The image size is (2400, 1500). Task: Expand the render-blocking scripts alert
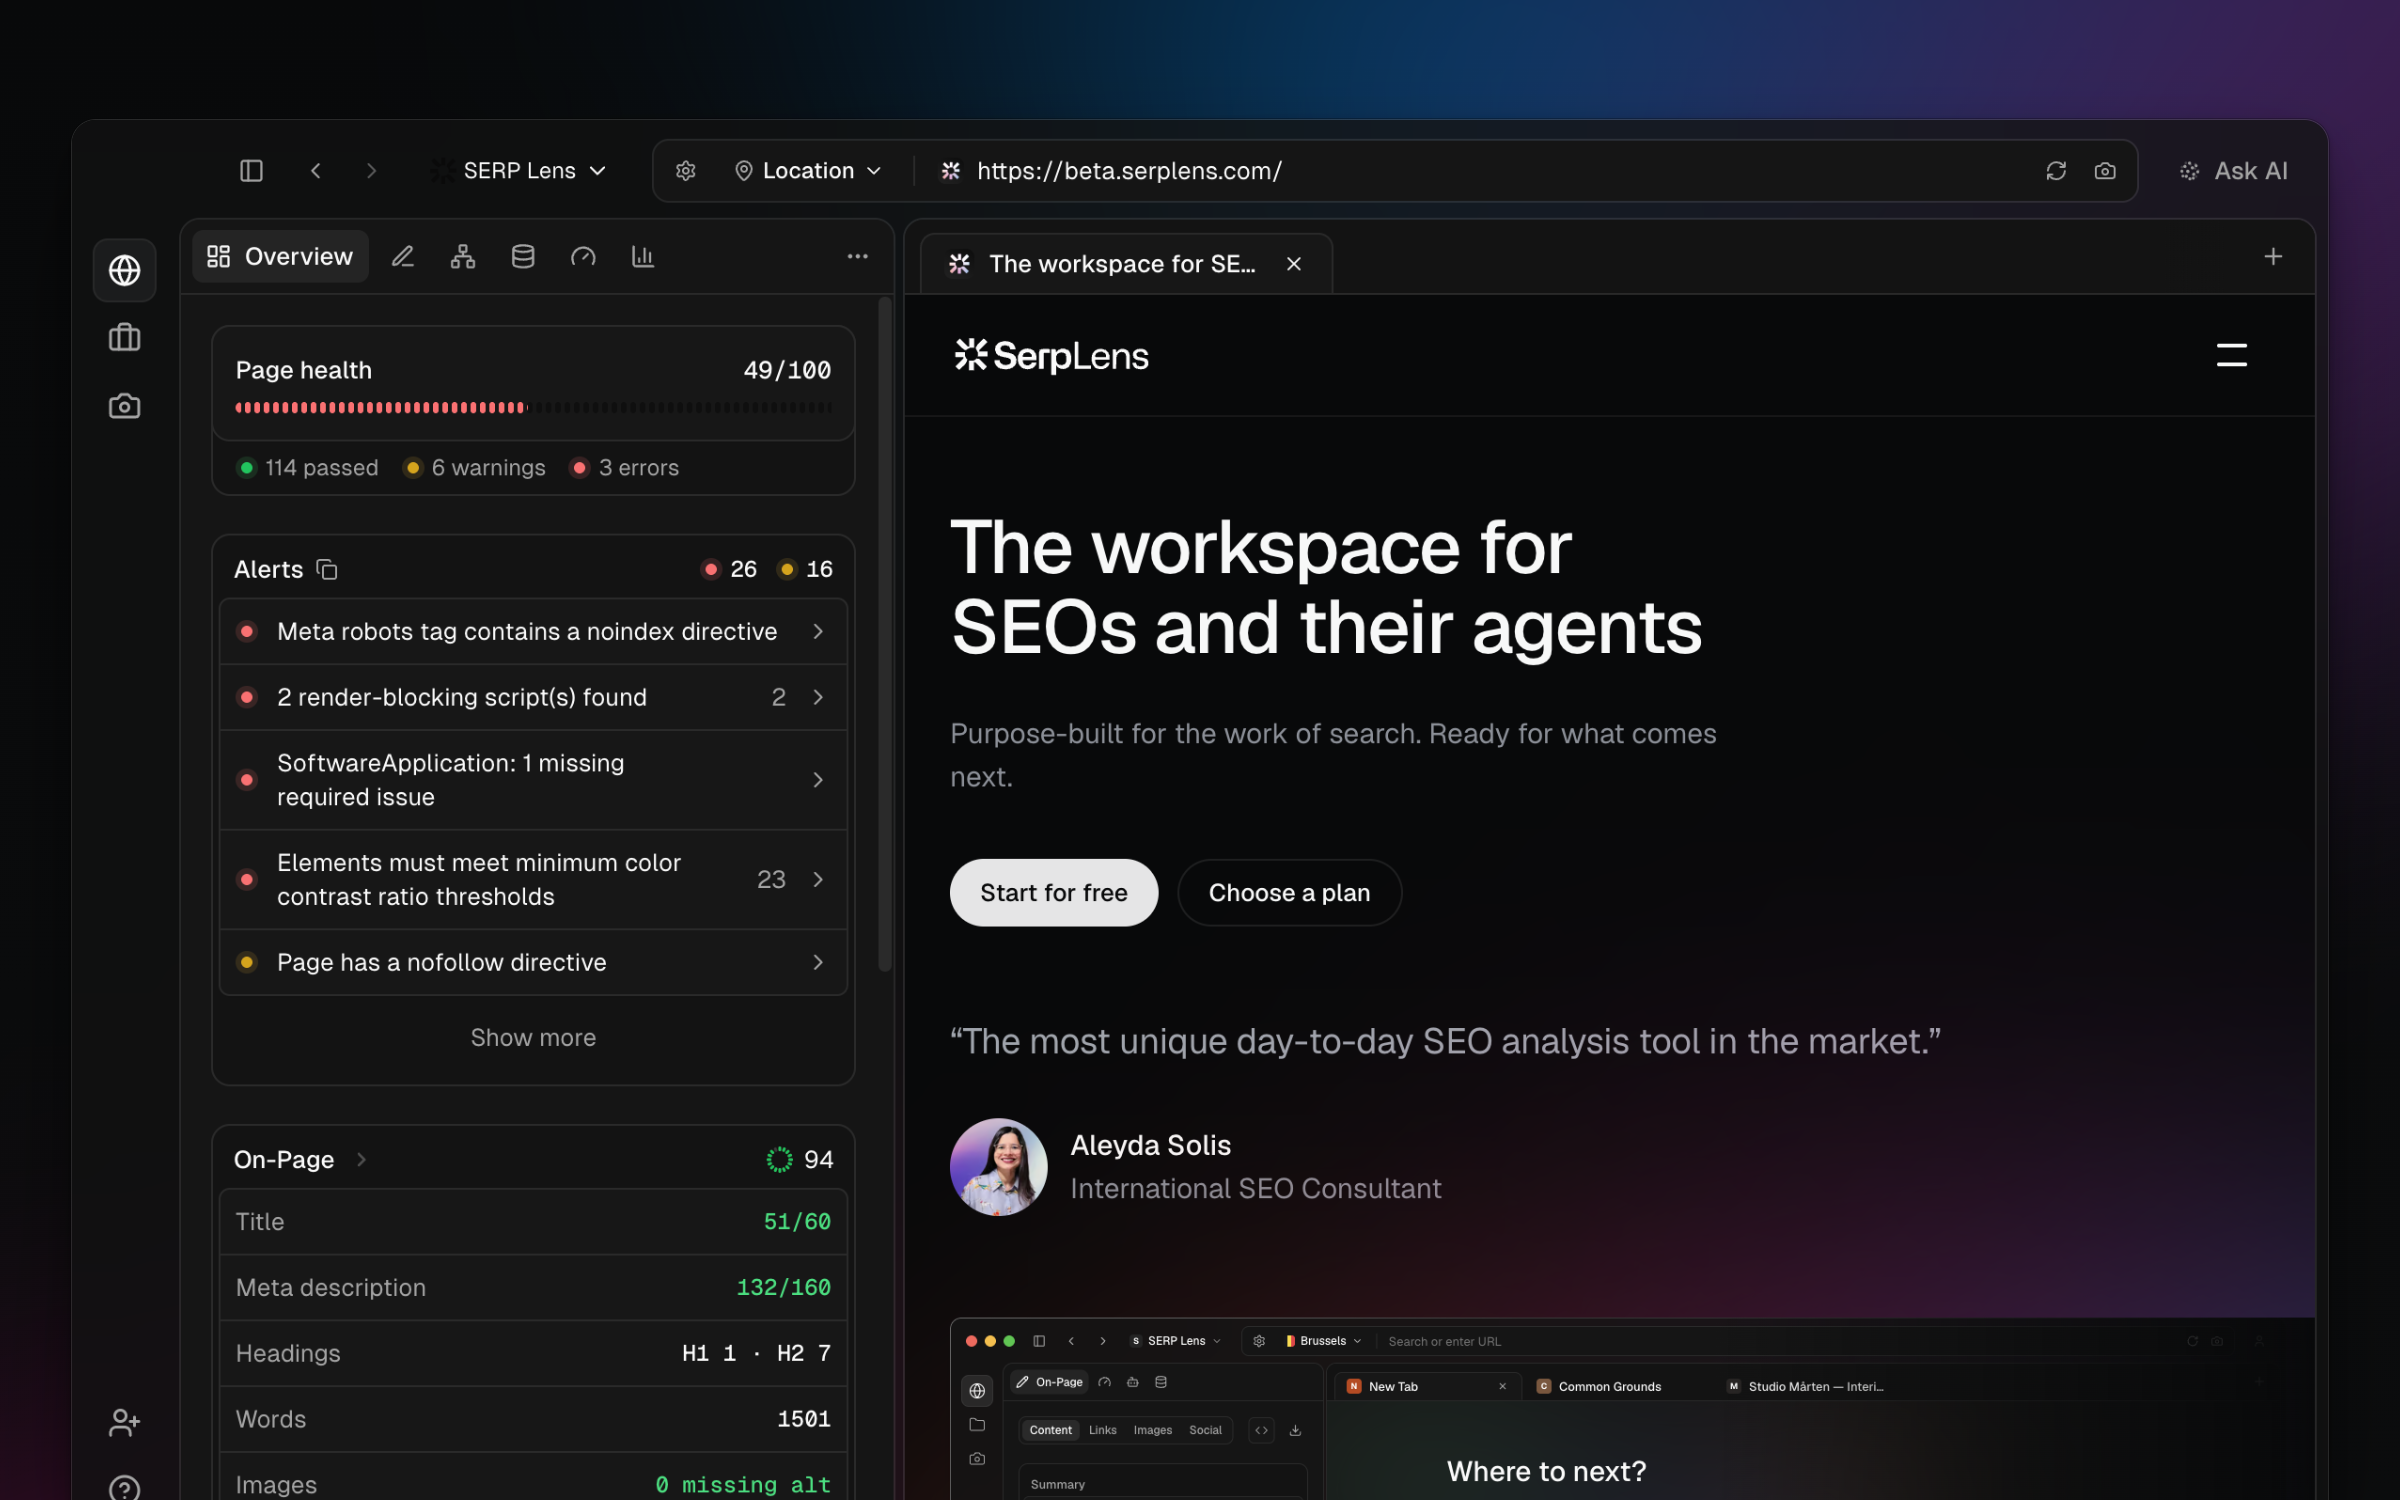pos(533,697)
